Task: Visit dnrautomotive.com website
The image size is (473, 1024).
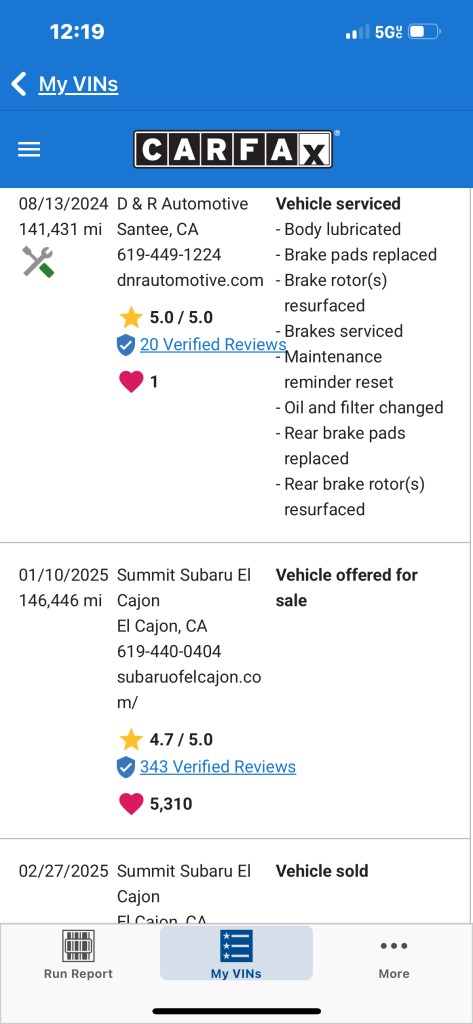Action: click(190, 280)
